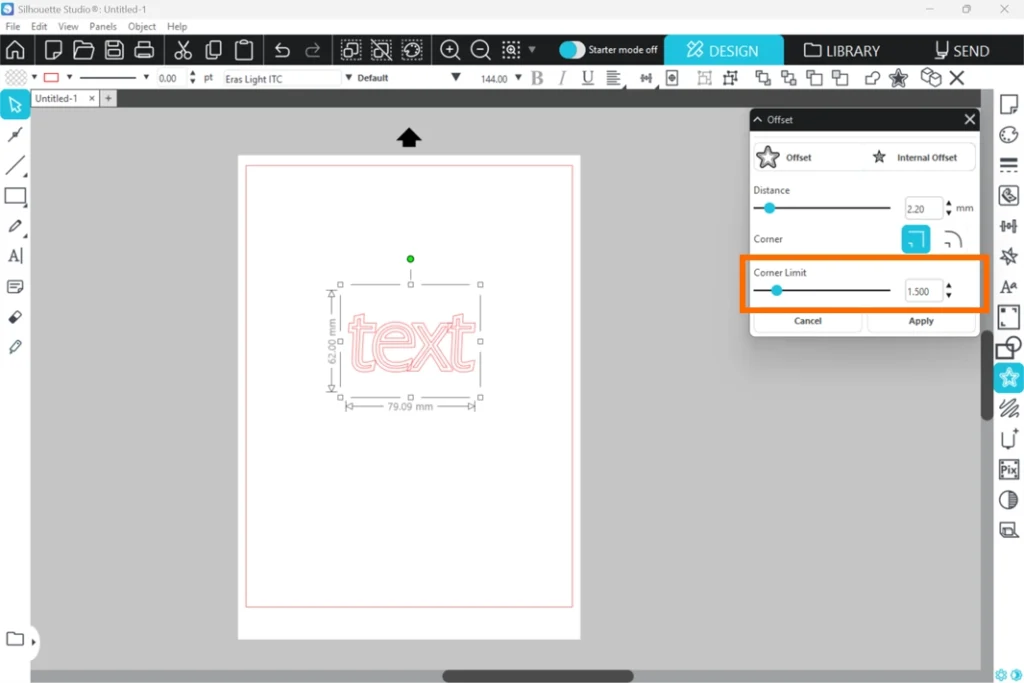Click the Cut scissors icon
The height and width of the screenshot is (683, 1024).
coord(182,50)
